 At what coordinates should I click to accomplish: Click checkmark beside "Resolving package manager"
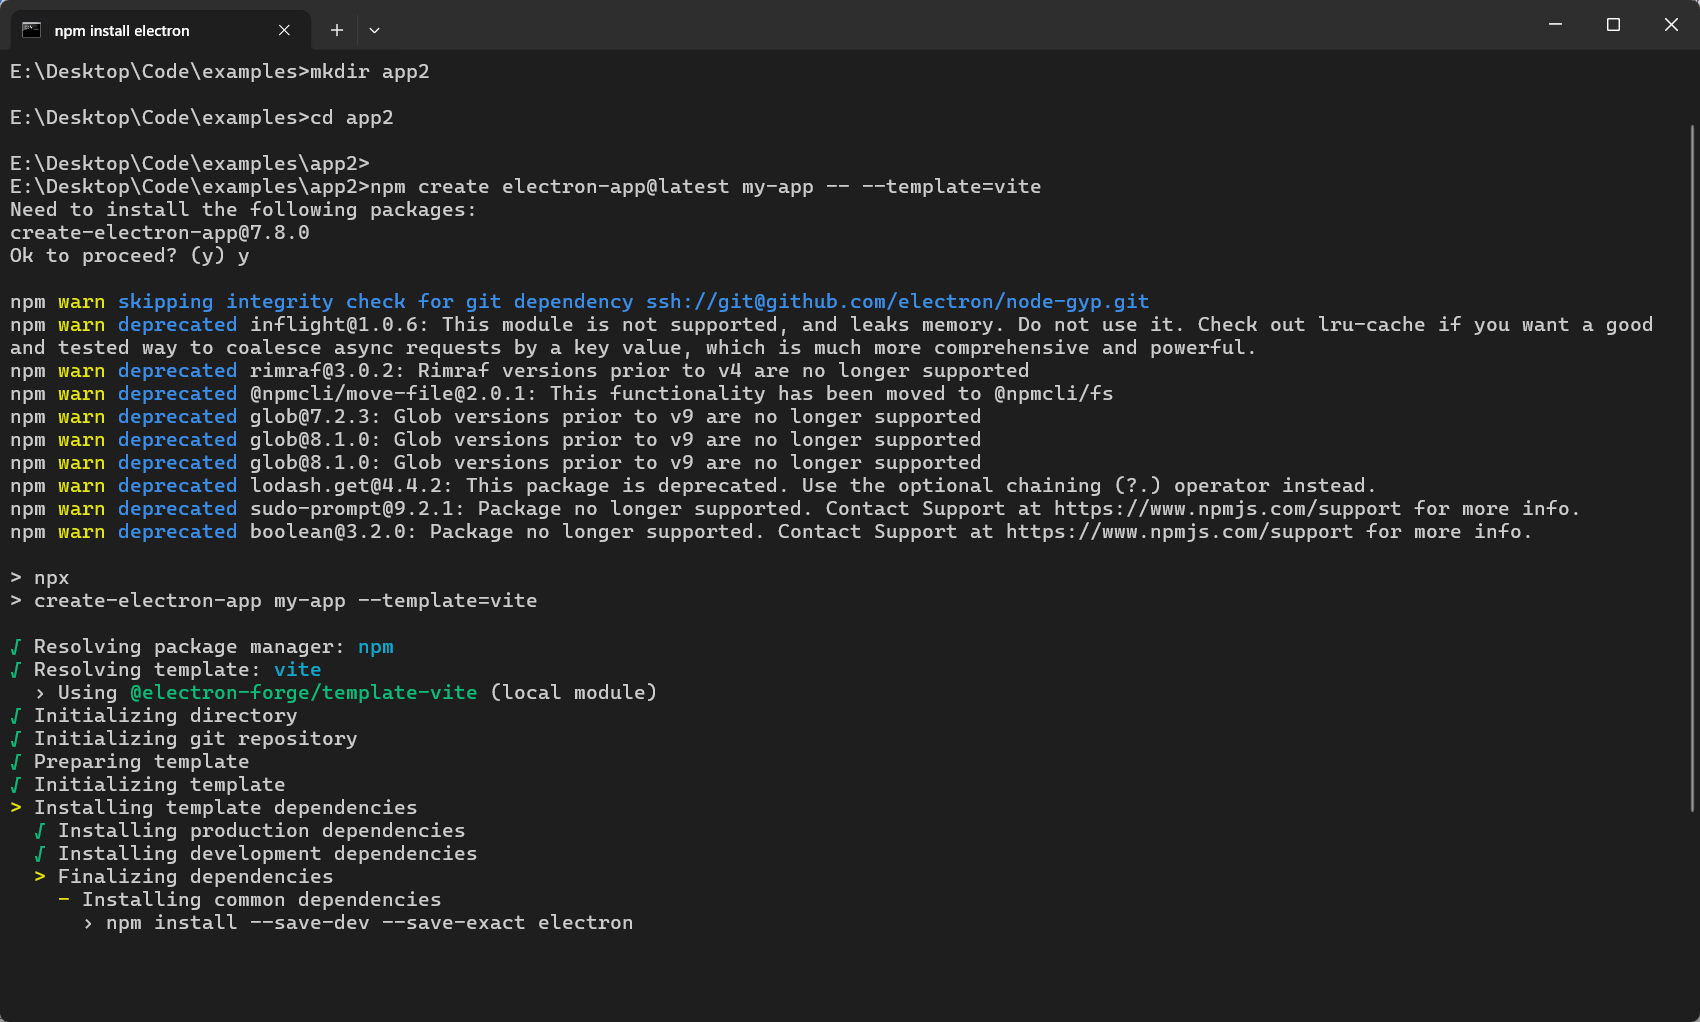tap(16, 647)
